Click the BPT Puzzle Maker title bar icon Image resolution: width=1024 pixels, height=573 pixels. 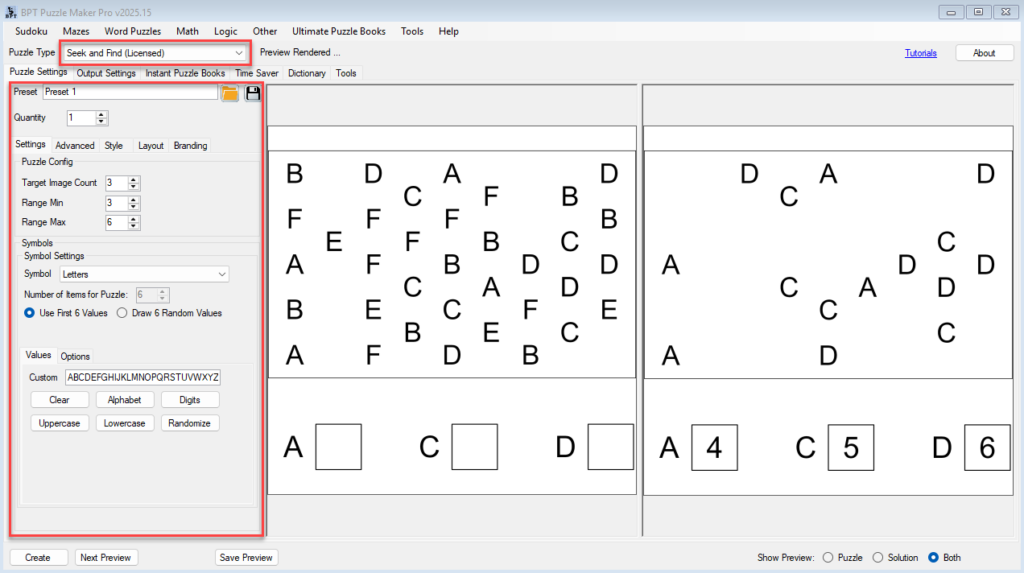(x=10, y=11)
